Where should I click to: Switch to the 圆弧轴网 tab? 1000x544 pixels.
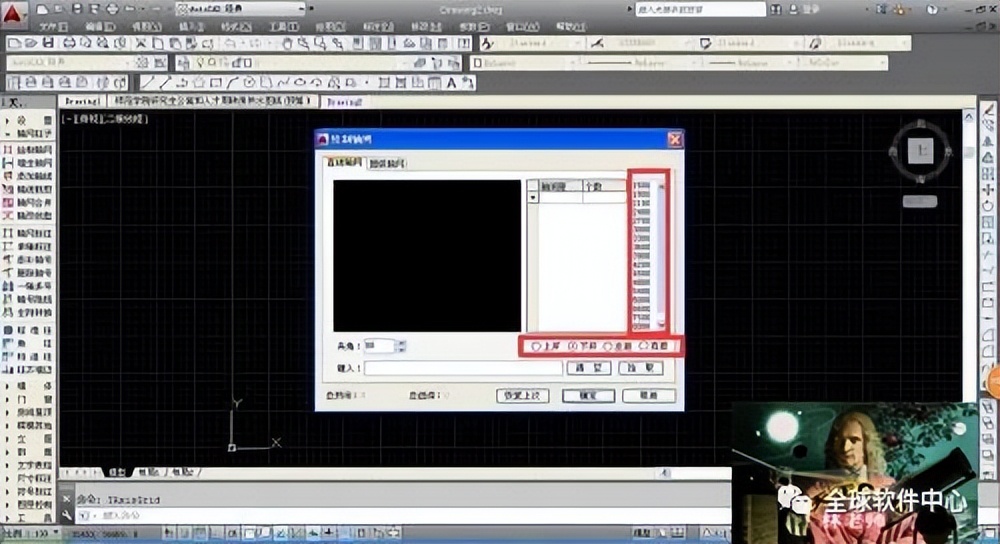(x=386, y=164)
